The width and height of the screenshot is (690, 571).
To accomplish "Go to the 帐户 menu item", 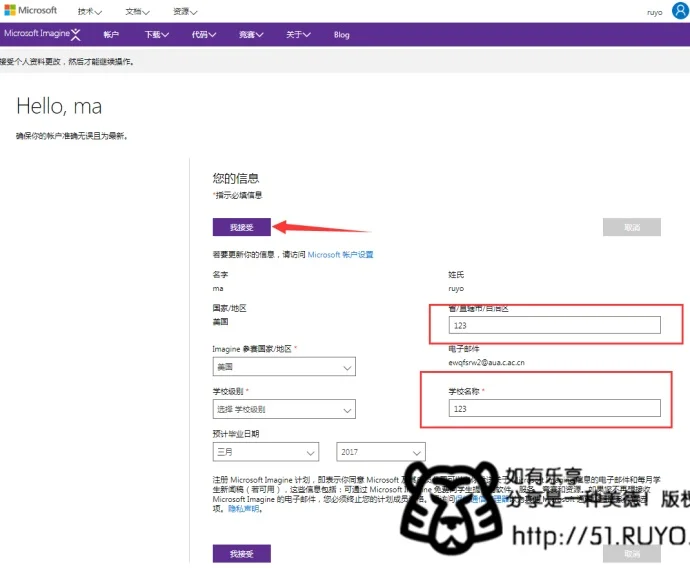I will (x=111, y=35).
